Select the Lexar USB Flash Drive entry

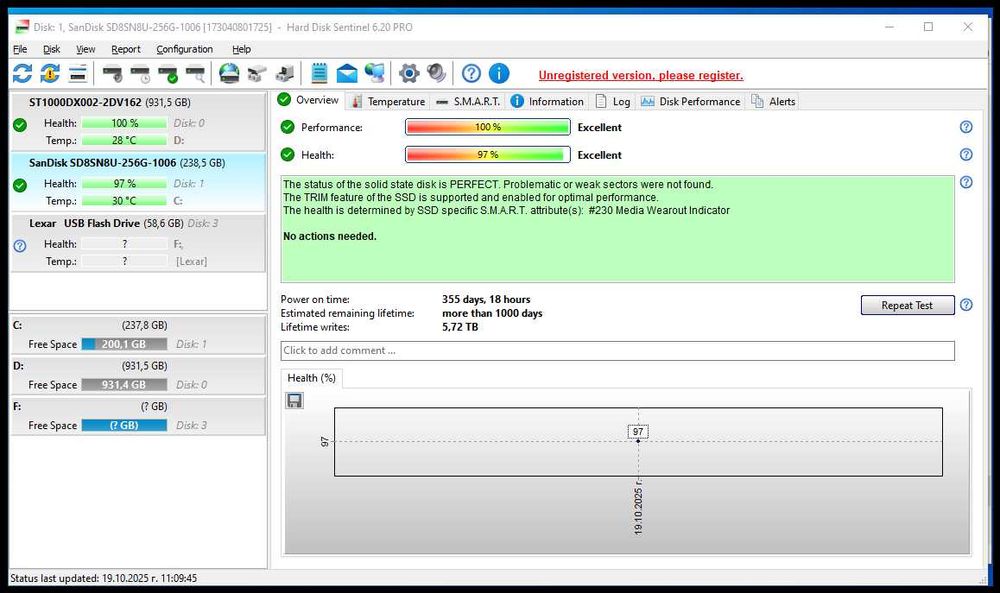pos(138,243)
